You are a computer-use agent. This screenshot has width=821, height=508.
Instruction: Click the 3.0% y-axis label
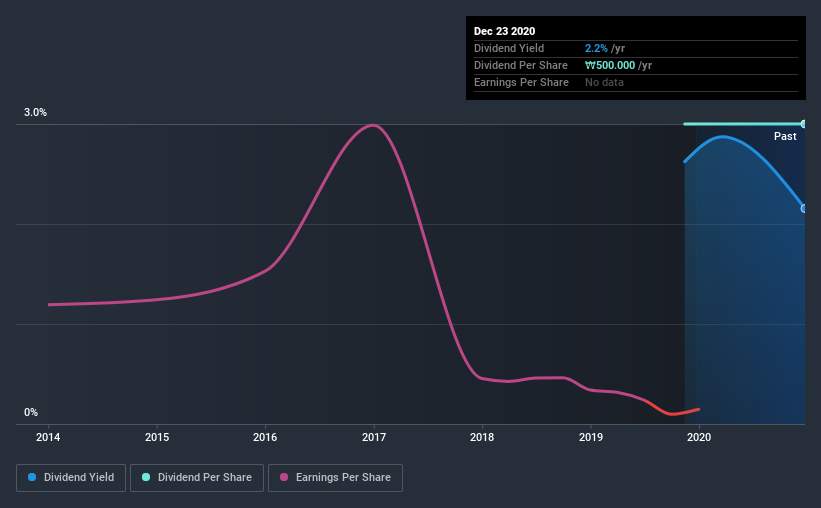click(x=36, y=113)
